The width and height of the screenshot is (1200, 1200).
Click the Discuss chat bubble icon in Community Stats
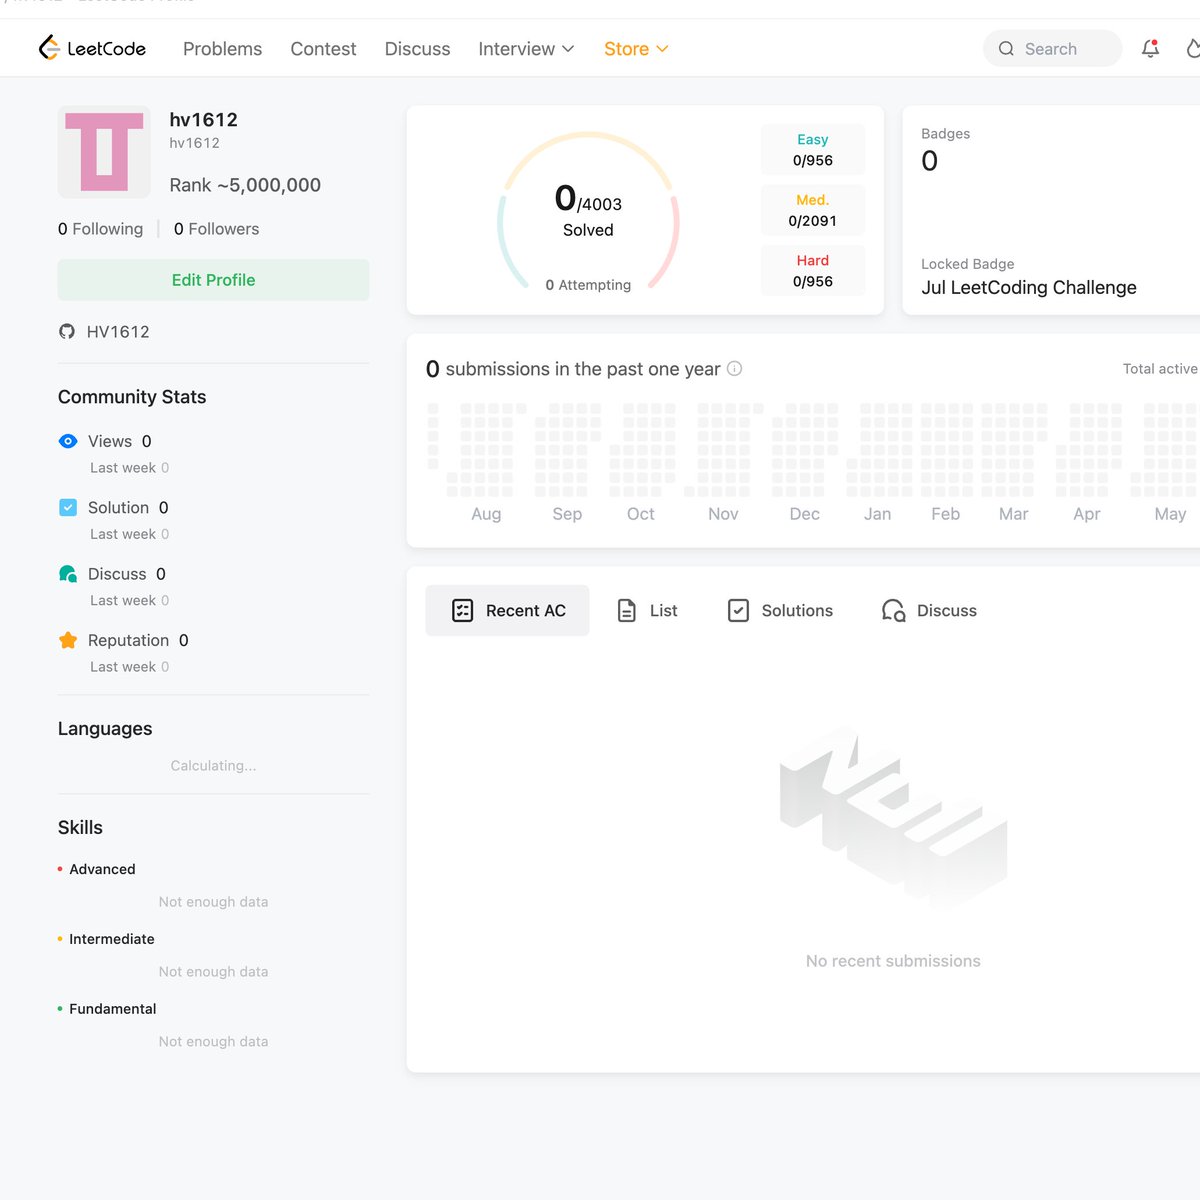point(68,574)
